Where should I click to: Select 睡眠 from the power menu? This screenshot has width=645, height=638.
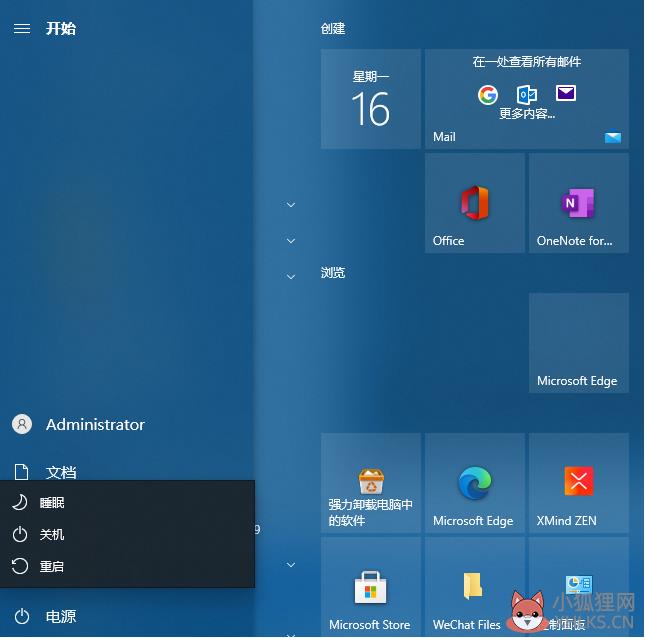(128, 502)
